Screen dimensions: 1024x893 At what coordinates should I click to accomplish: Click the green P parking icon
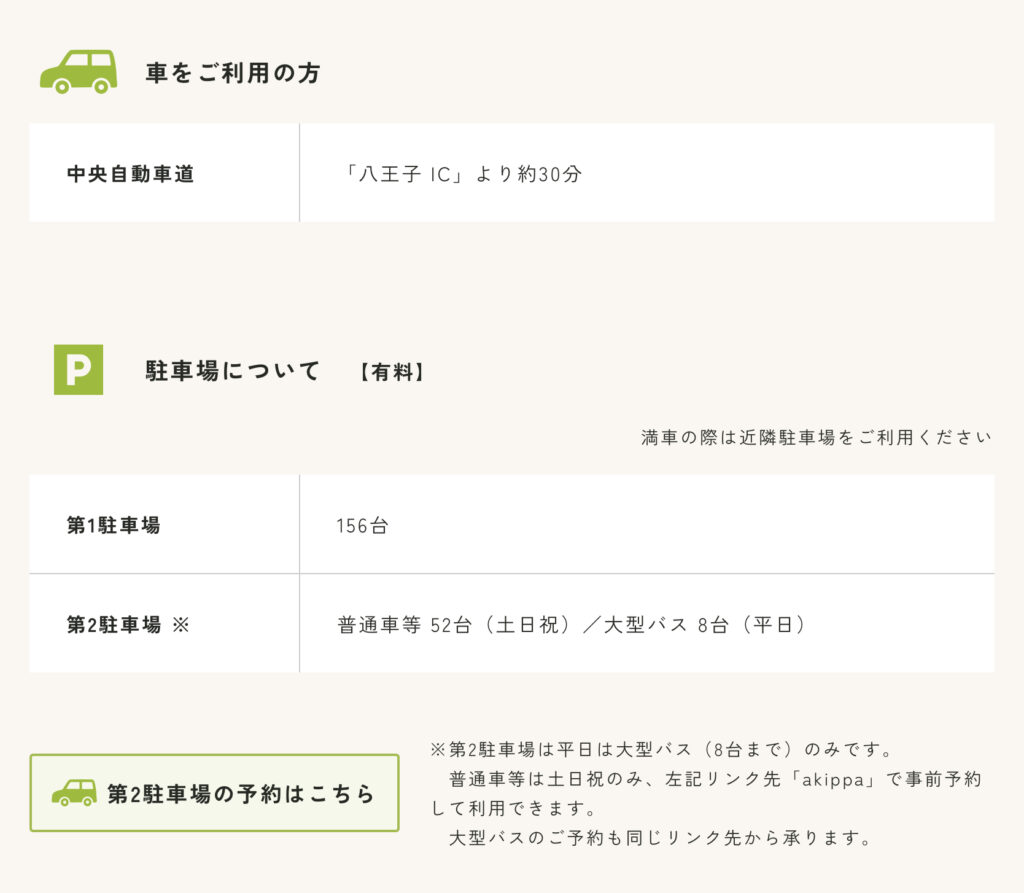point(78,370)
